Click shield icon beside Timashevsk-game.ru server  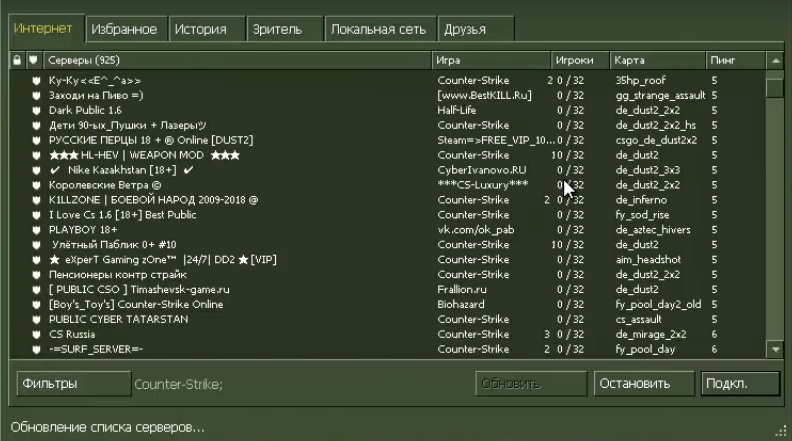coord(36,290)
